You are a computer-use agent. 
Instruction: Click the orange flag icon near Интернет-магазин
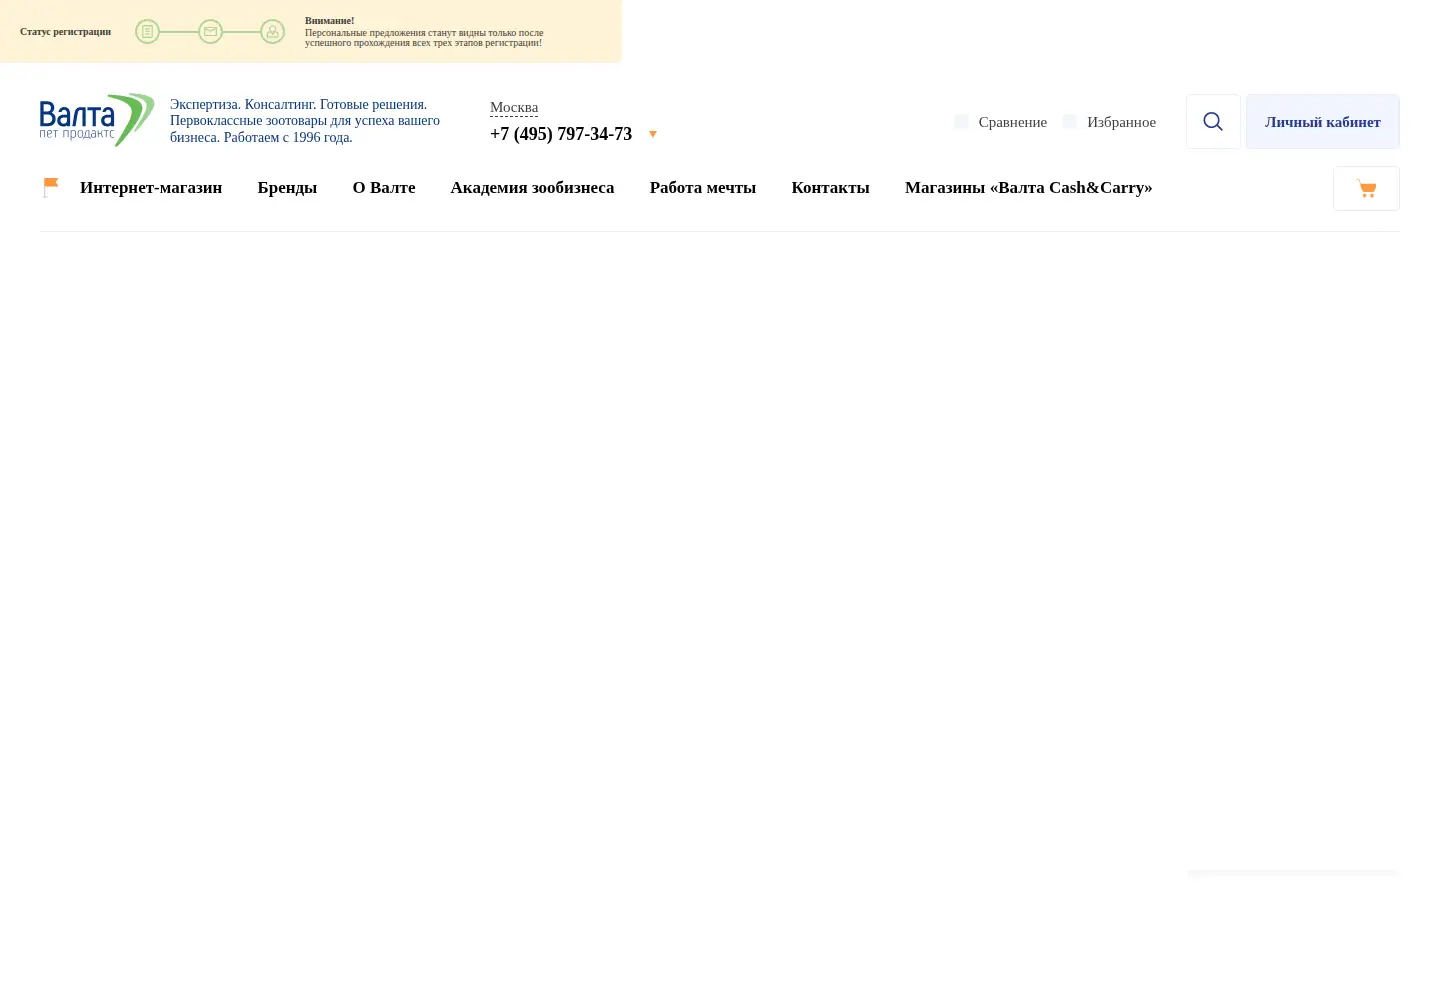click(51, 187)
